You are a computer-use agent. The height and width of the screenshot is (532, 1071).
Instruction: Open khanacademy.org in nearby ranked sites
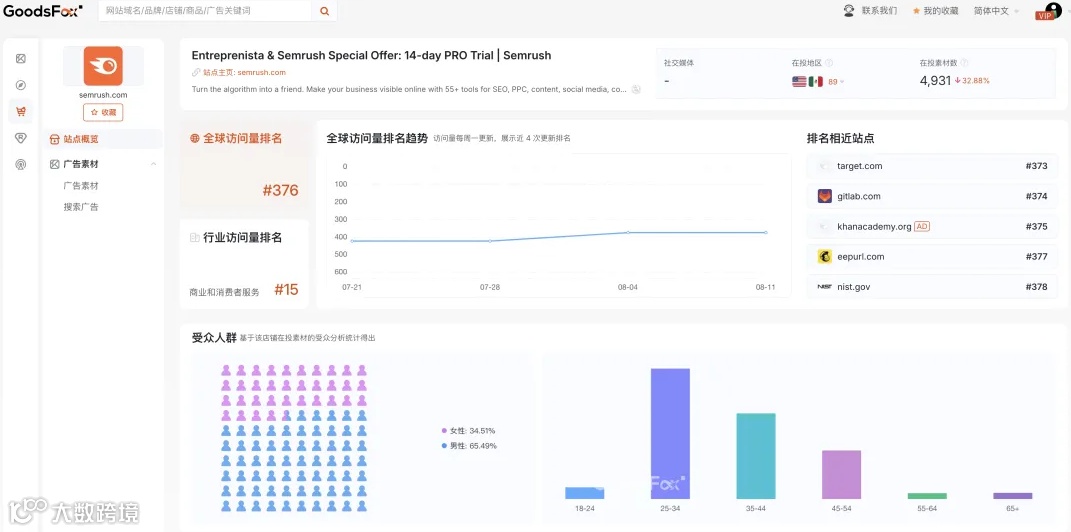tap(932, 226)
